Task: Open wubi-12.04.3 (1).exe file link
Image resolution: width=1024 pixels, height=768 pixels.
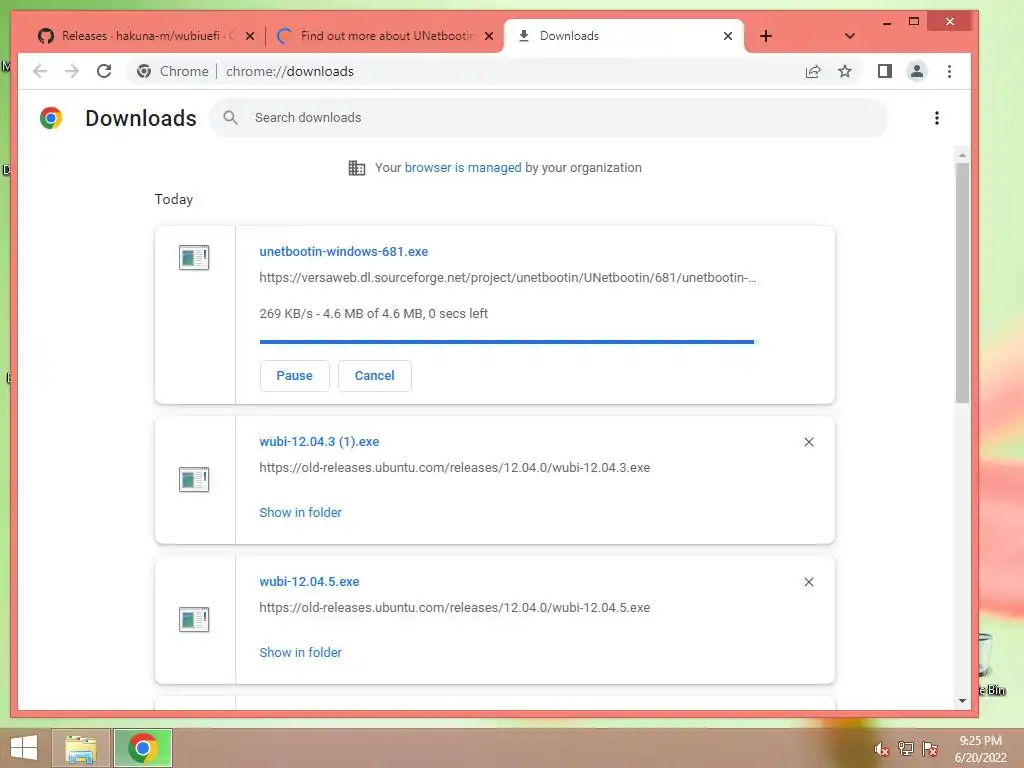Action: 319,441
